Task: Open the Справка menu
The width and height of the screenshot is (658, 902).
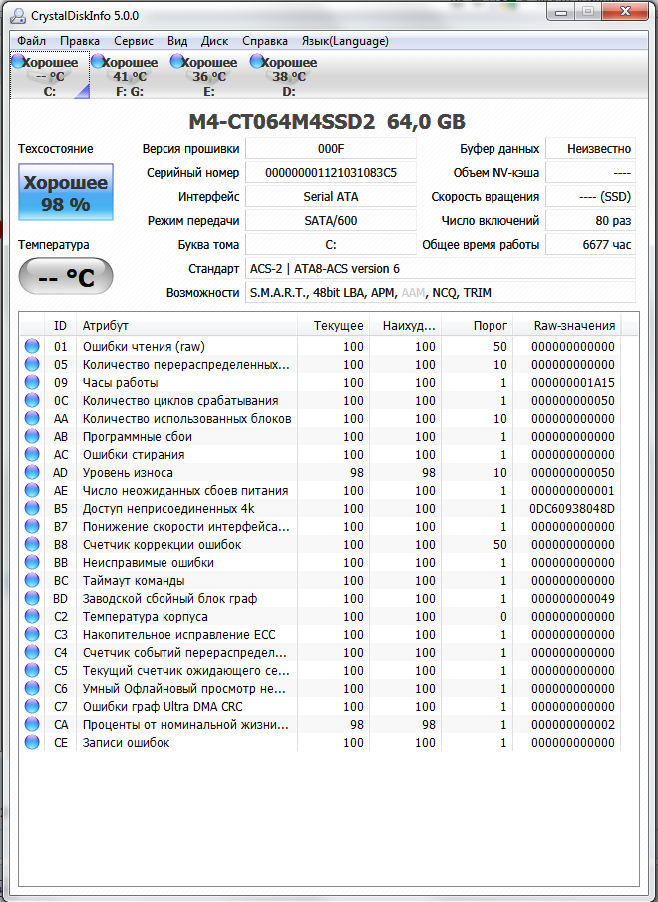Action: click(x=265, y=41)
